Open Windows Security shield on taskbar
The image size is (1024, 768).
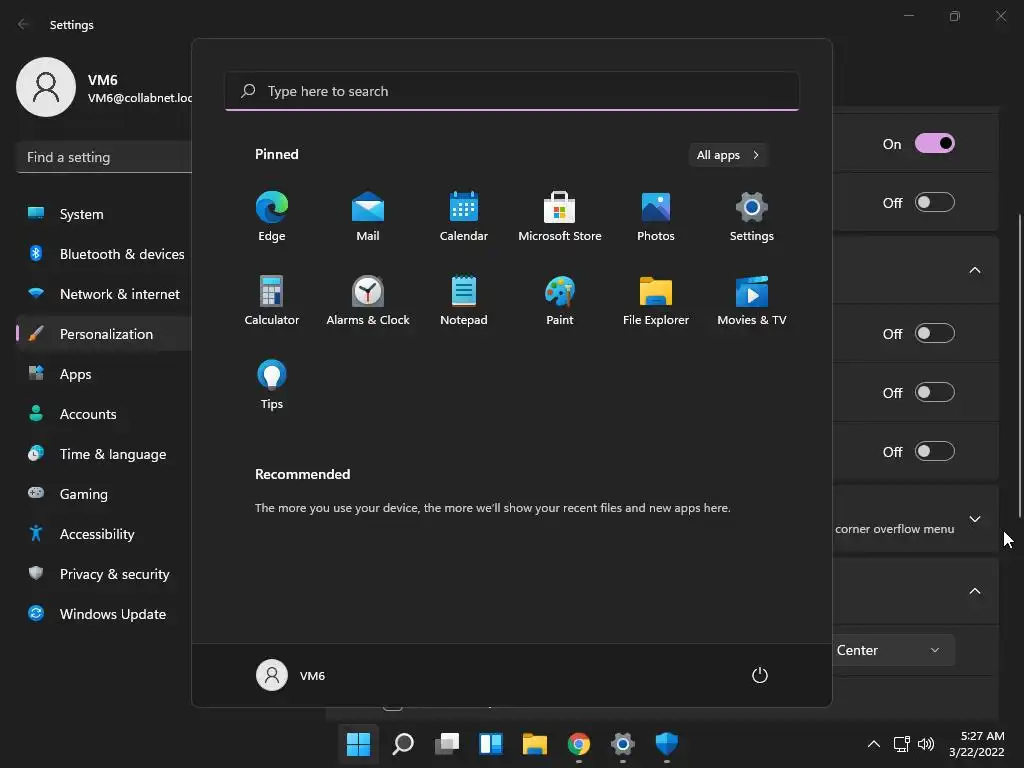[667, 744]
